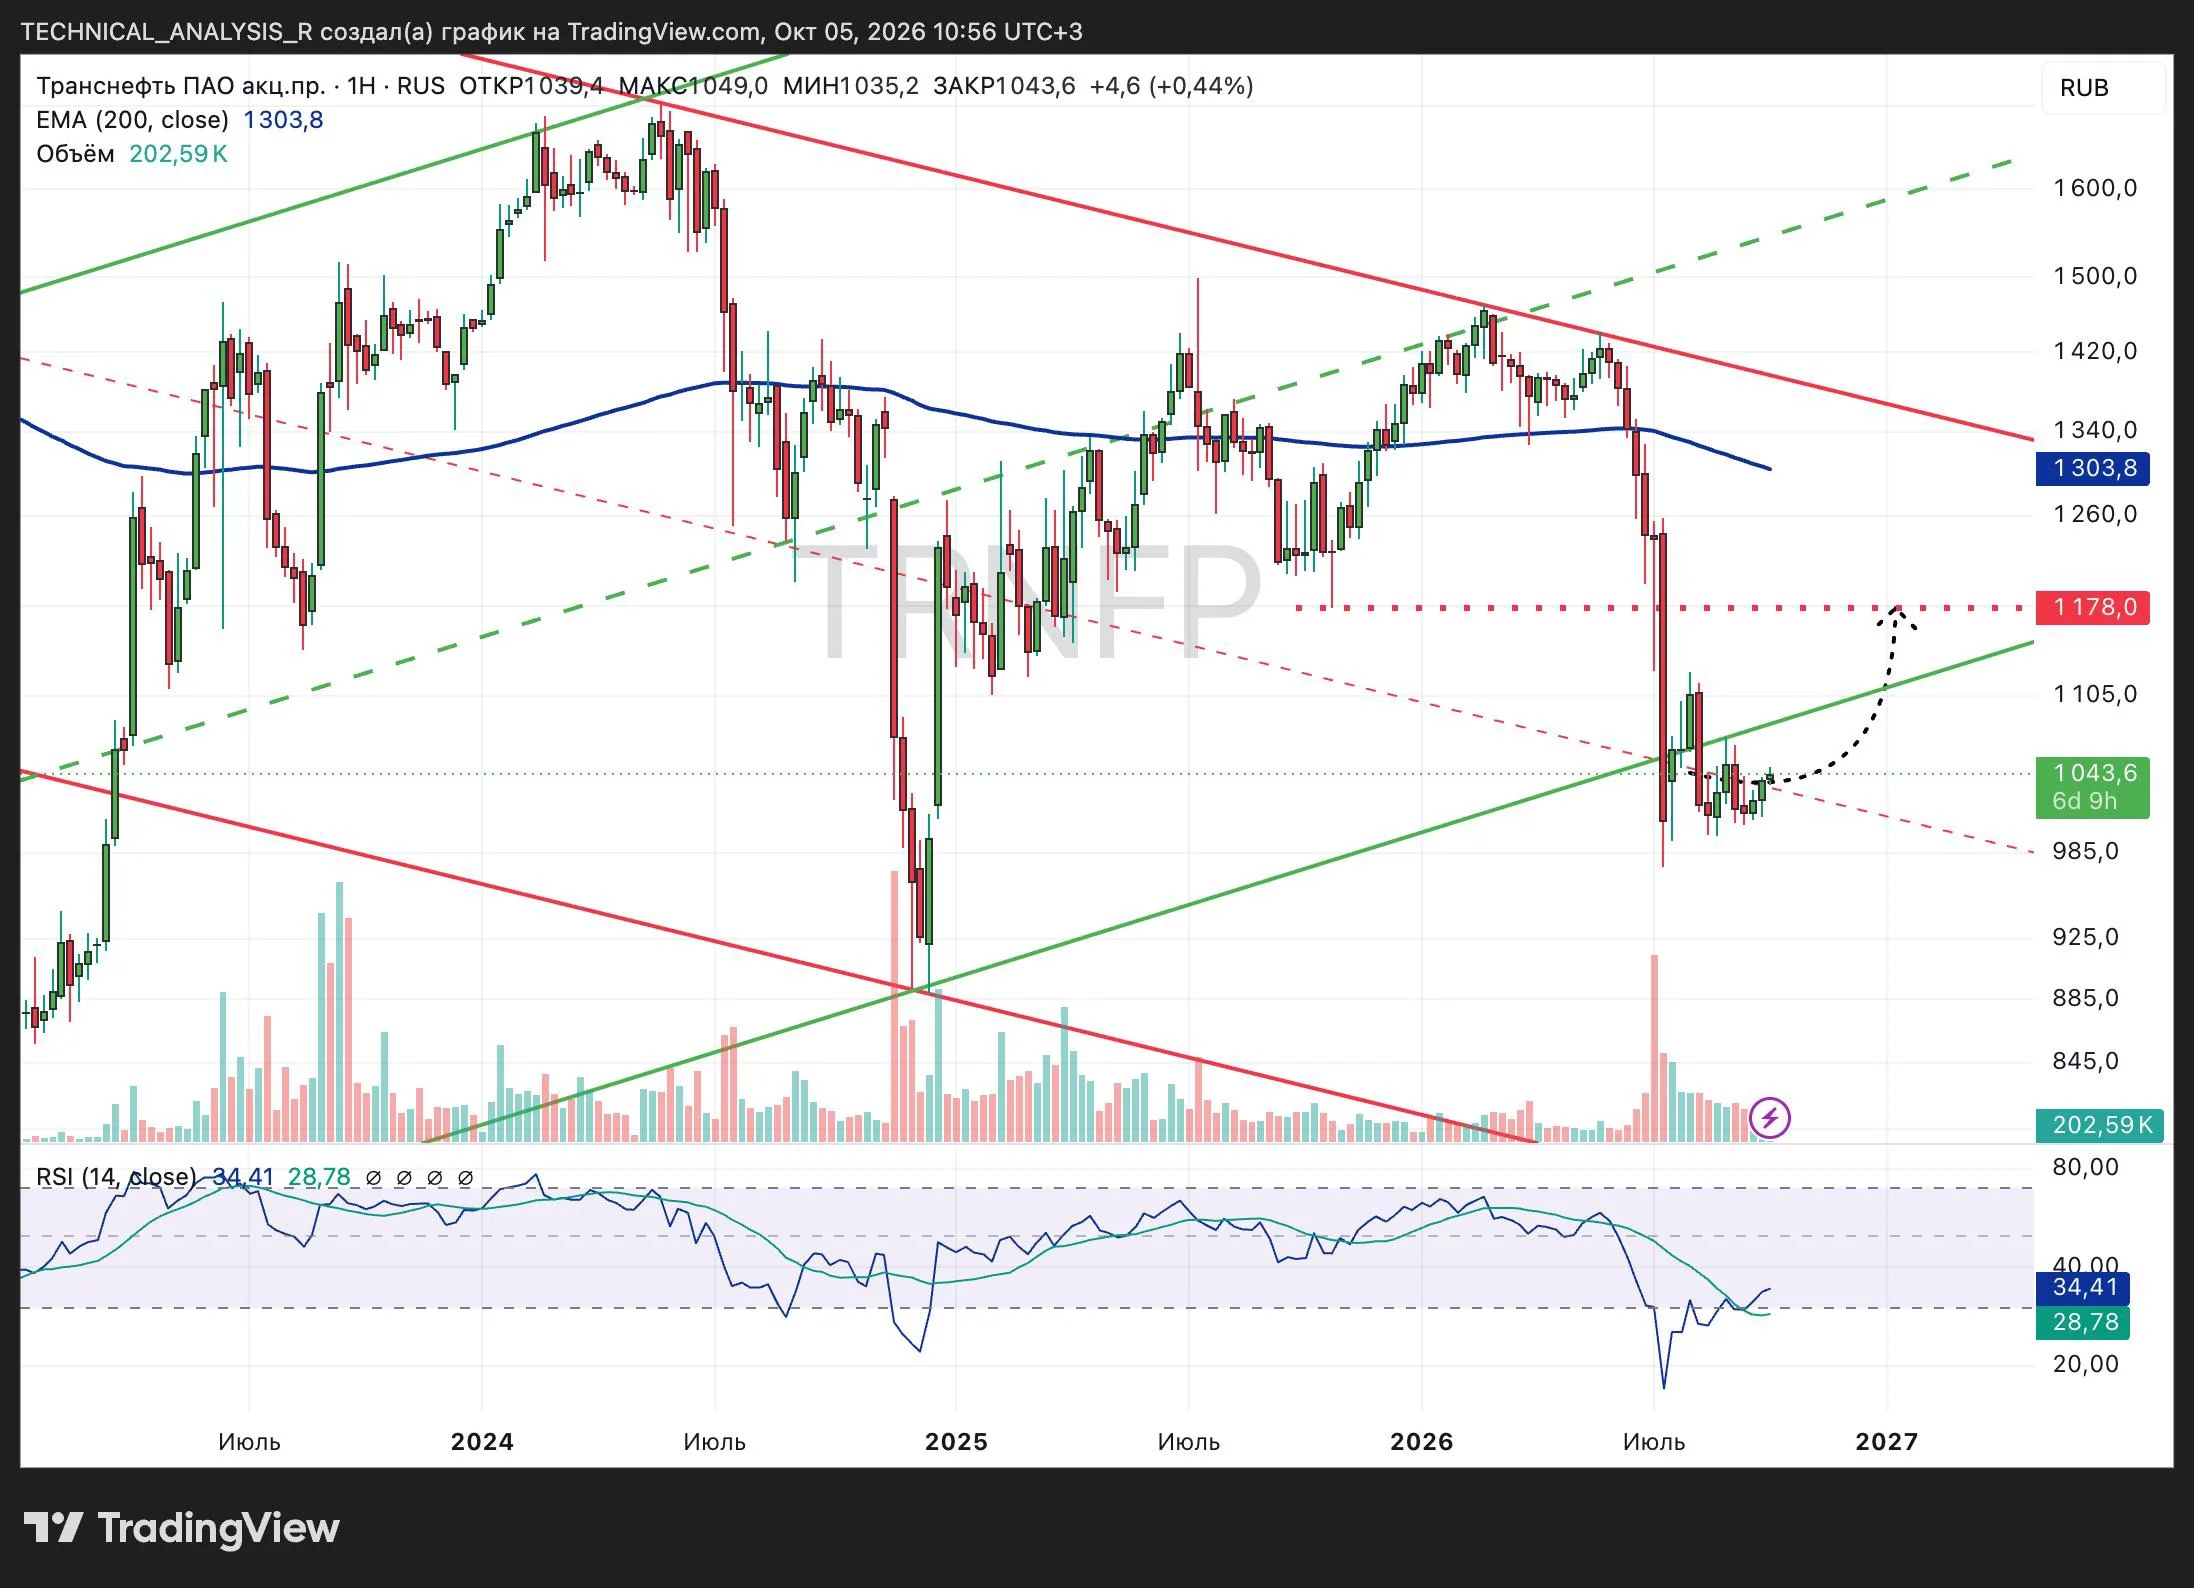Screen dimensions: 2194x1588
Task: Click the 28,78 RSI average label
Action: click(x=2084, y=1322)
